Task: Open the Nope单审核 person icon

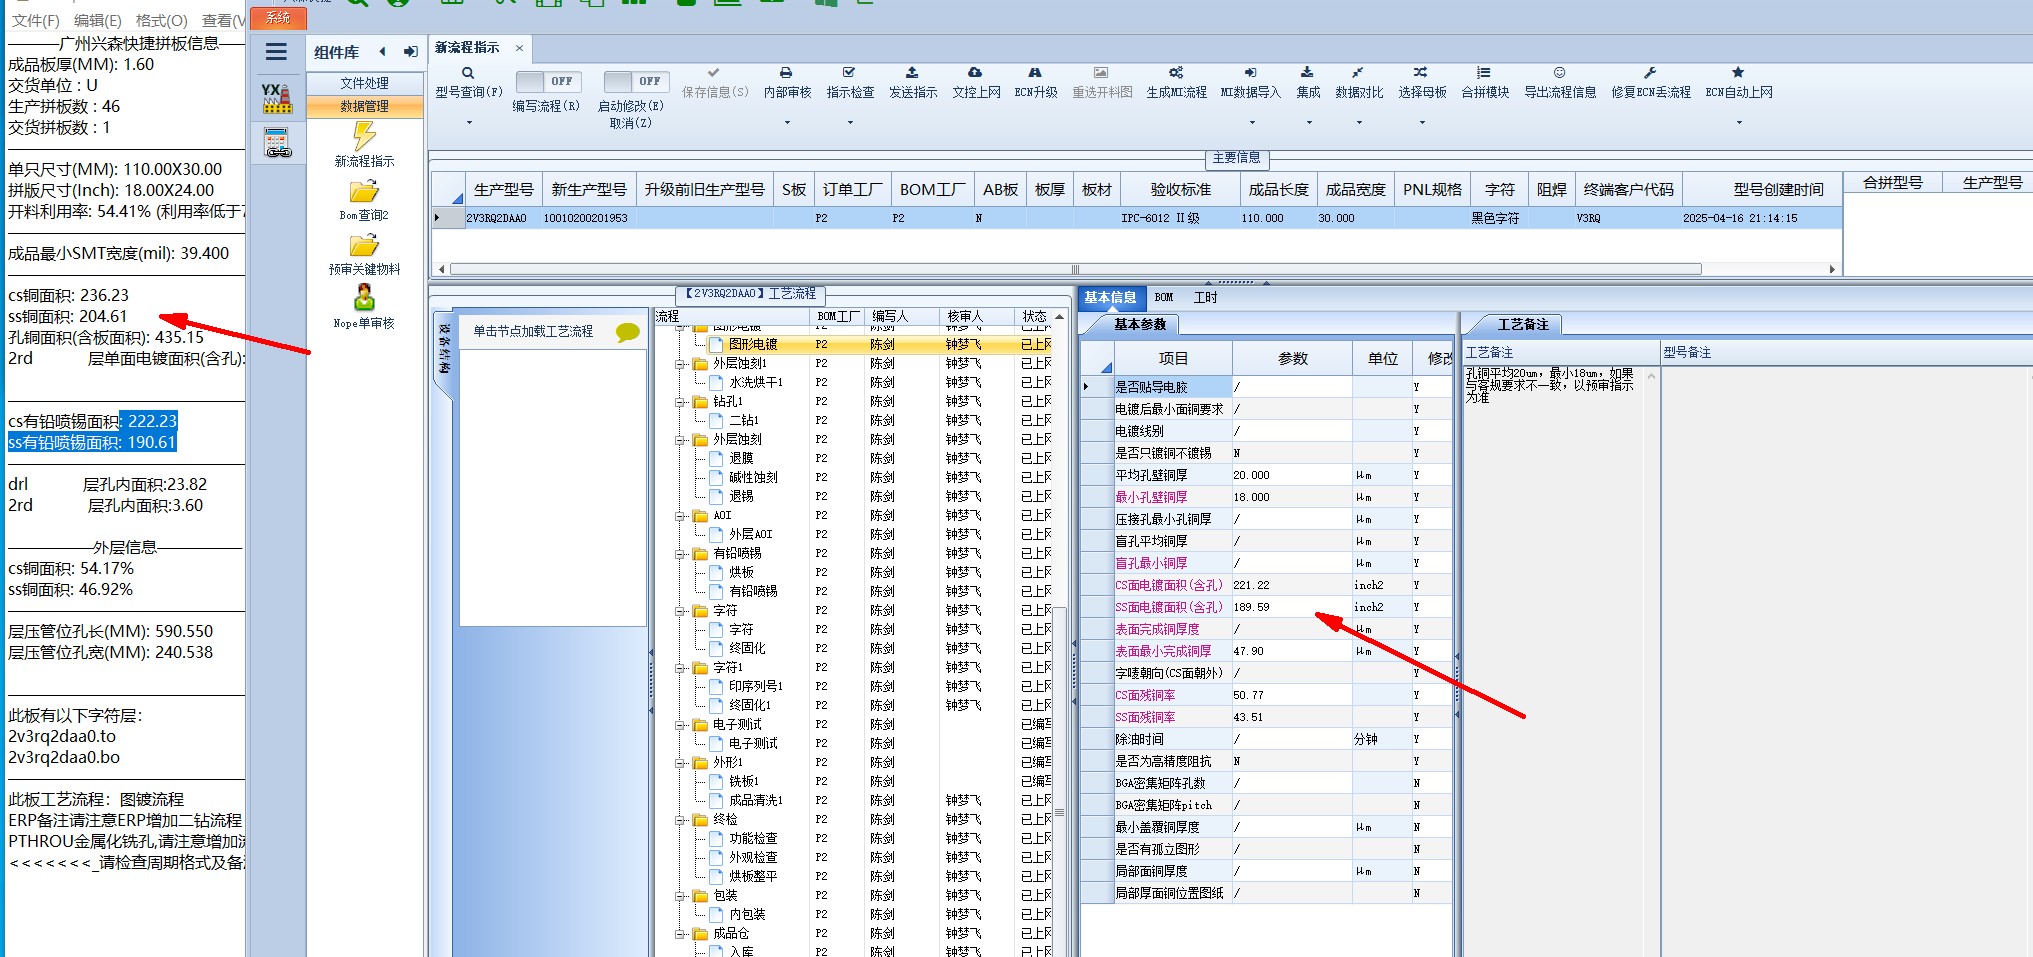Action: pyautogui.click(x=364, y=298)
